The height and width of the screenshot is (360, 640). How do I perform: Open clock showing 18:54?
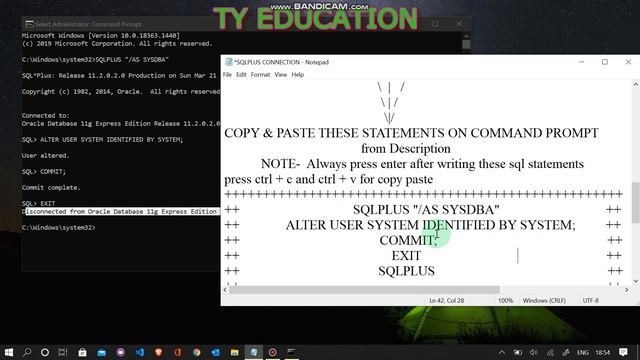[x=602, y=352]
